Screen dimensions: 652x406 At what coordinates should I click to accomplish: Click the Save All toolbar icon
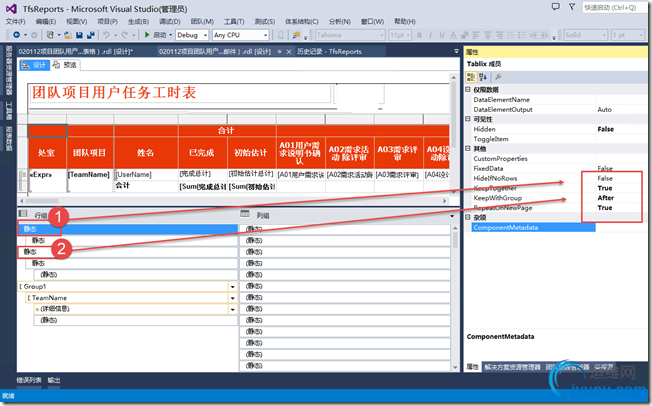click(90, 35)
